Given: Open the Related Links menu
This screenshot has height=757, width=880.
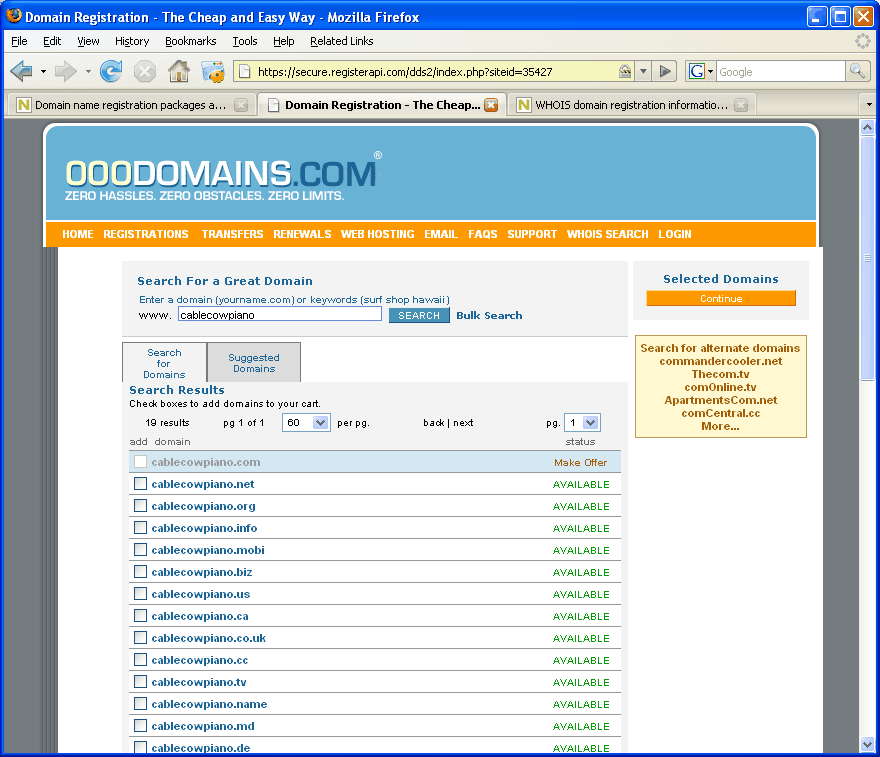Looking at the screenshot, I should (x=341, y=41).
